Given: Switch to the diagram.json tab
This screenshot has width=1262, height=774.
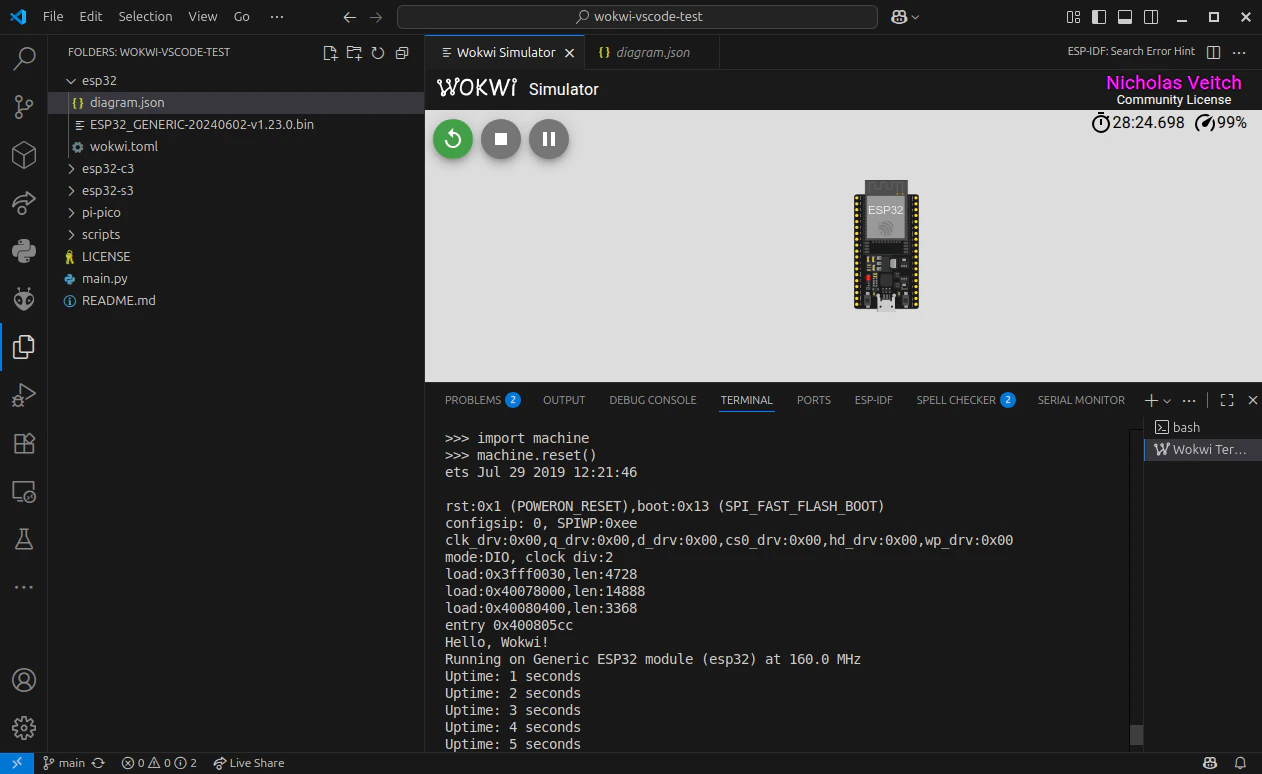Looking at the screenshot, I should (x=651, y=51).
